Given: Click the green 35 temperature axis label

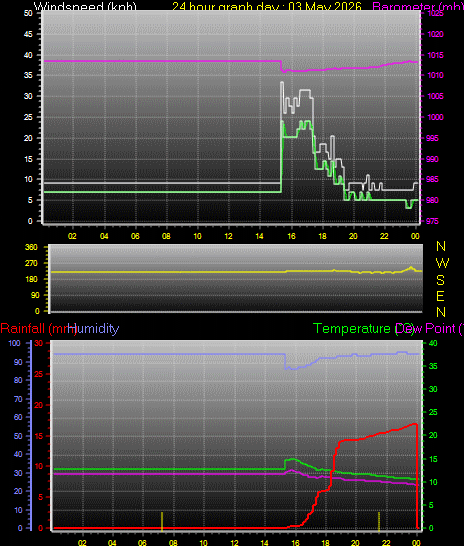Looking at the screenshot, I should click(433, 366).
